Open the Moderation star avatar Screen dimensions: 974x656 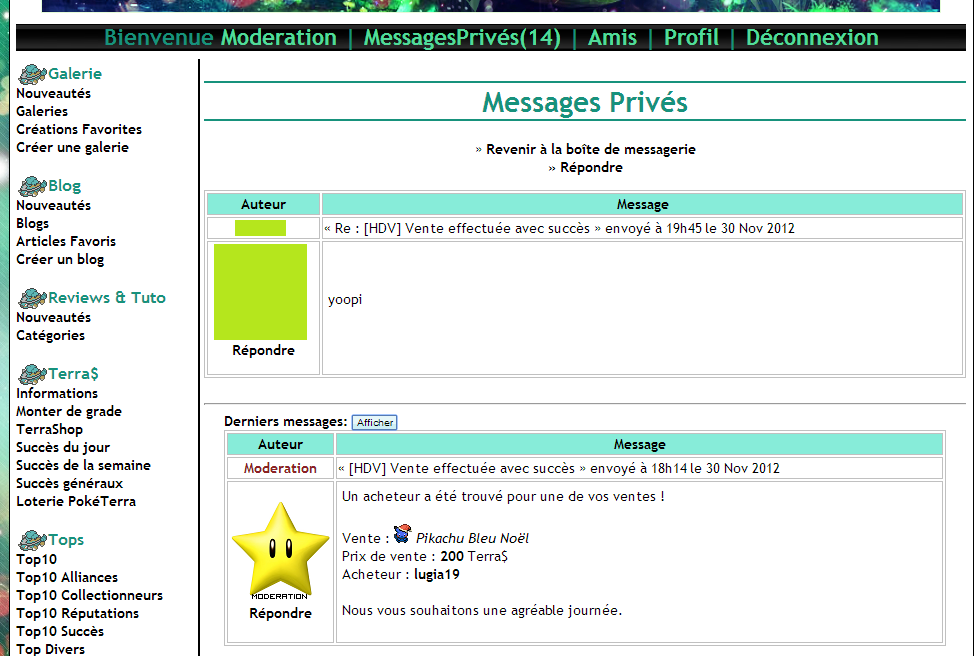280,551
